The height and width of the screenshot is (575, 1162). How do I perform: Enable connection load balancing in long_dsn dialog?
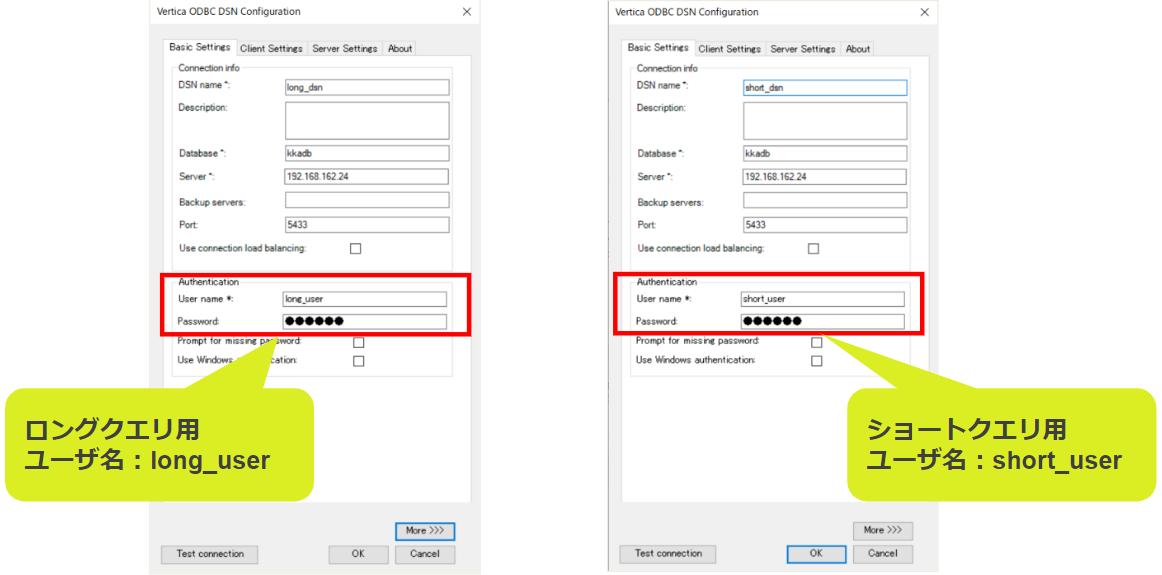click(x=355, y=249)
